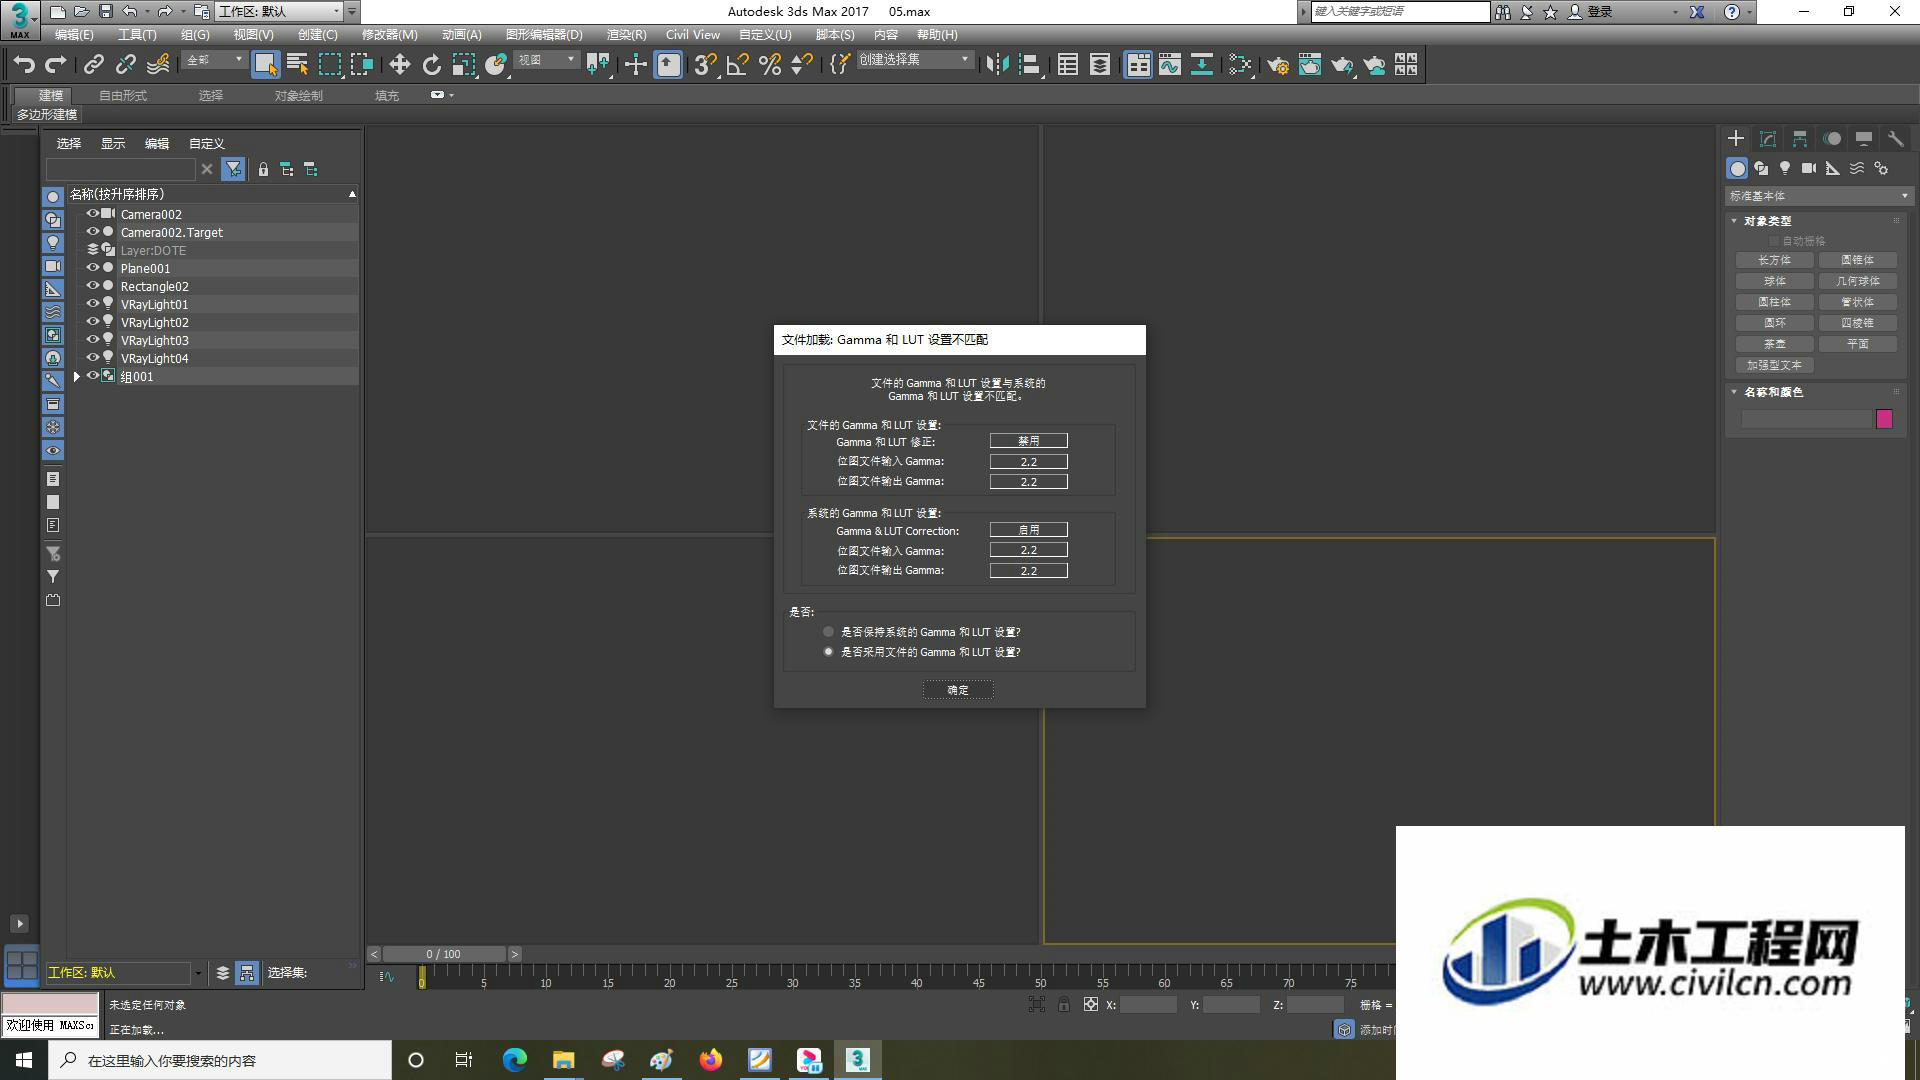This screenshot has height=1080, width=1920.
Task: Switch to Shapes create category icon
Action: pos(1761,168)
